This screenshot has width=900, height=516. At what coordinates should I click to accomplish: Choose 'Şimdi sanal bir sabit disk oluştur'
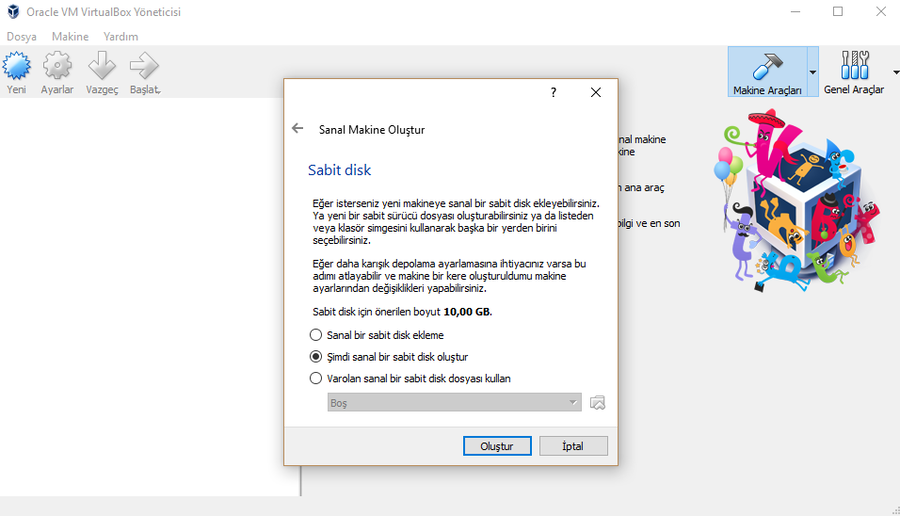[x=317, y=357]
